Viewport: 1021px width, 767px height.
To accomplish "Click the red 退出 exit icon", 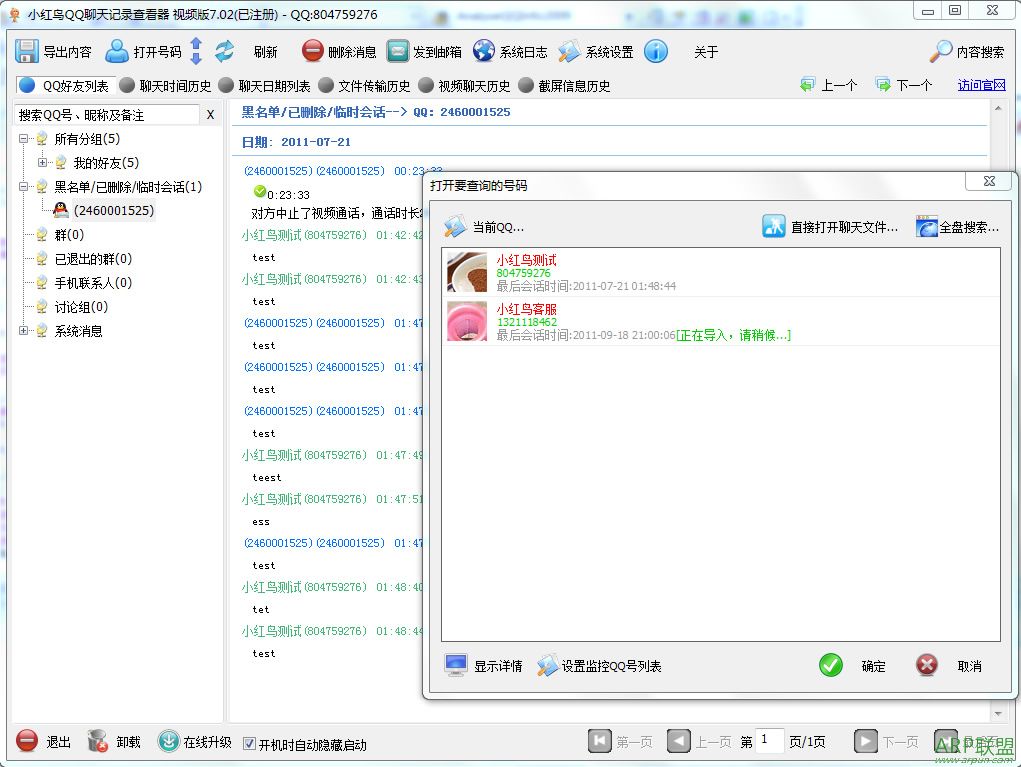I will coord(27,741).
